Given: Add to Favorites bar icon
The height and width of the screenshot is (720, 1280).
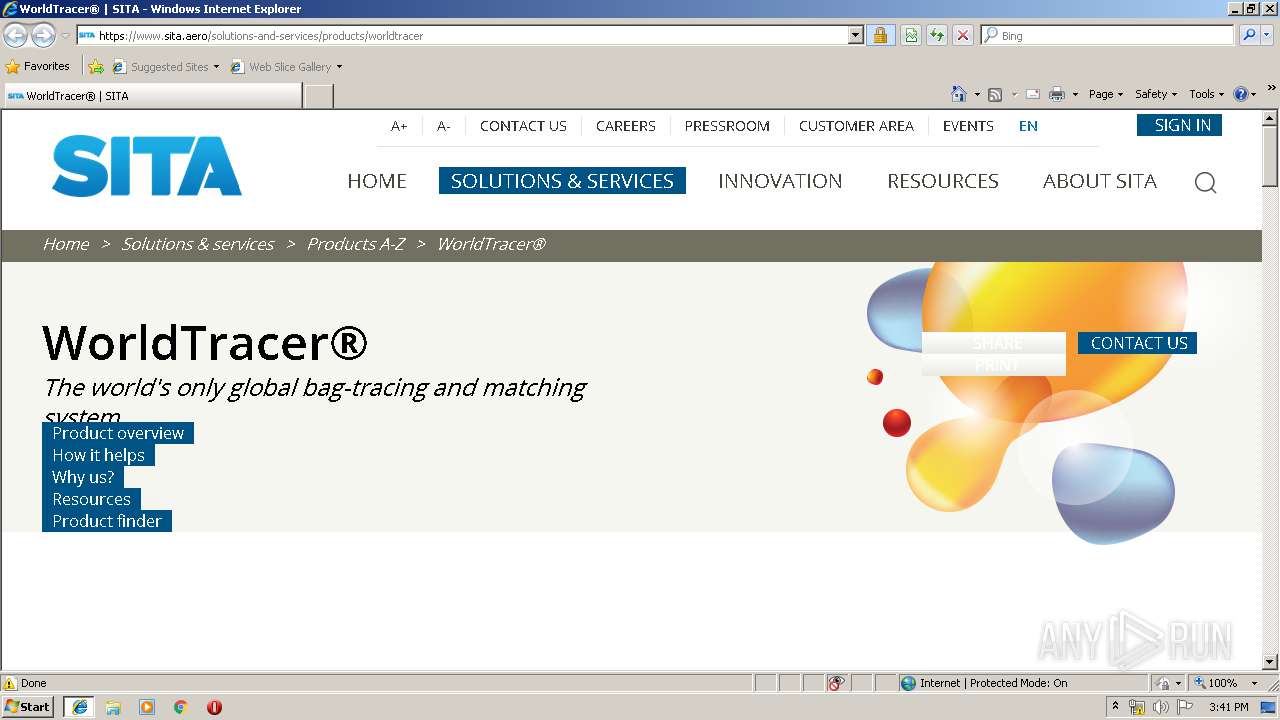Looking at the screenshot, I should coord(96,67).
